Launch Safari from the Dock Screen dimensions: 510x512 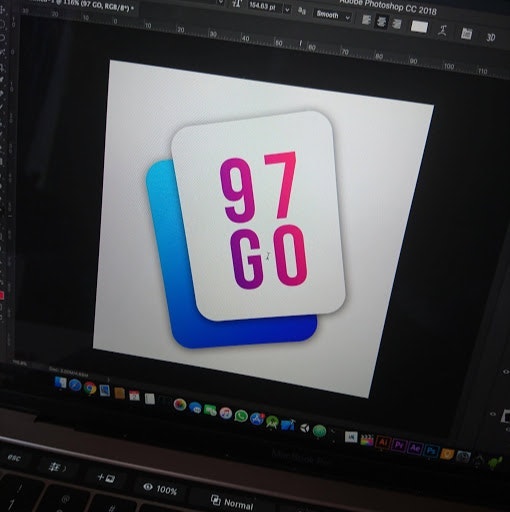coord(75,386)
